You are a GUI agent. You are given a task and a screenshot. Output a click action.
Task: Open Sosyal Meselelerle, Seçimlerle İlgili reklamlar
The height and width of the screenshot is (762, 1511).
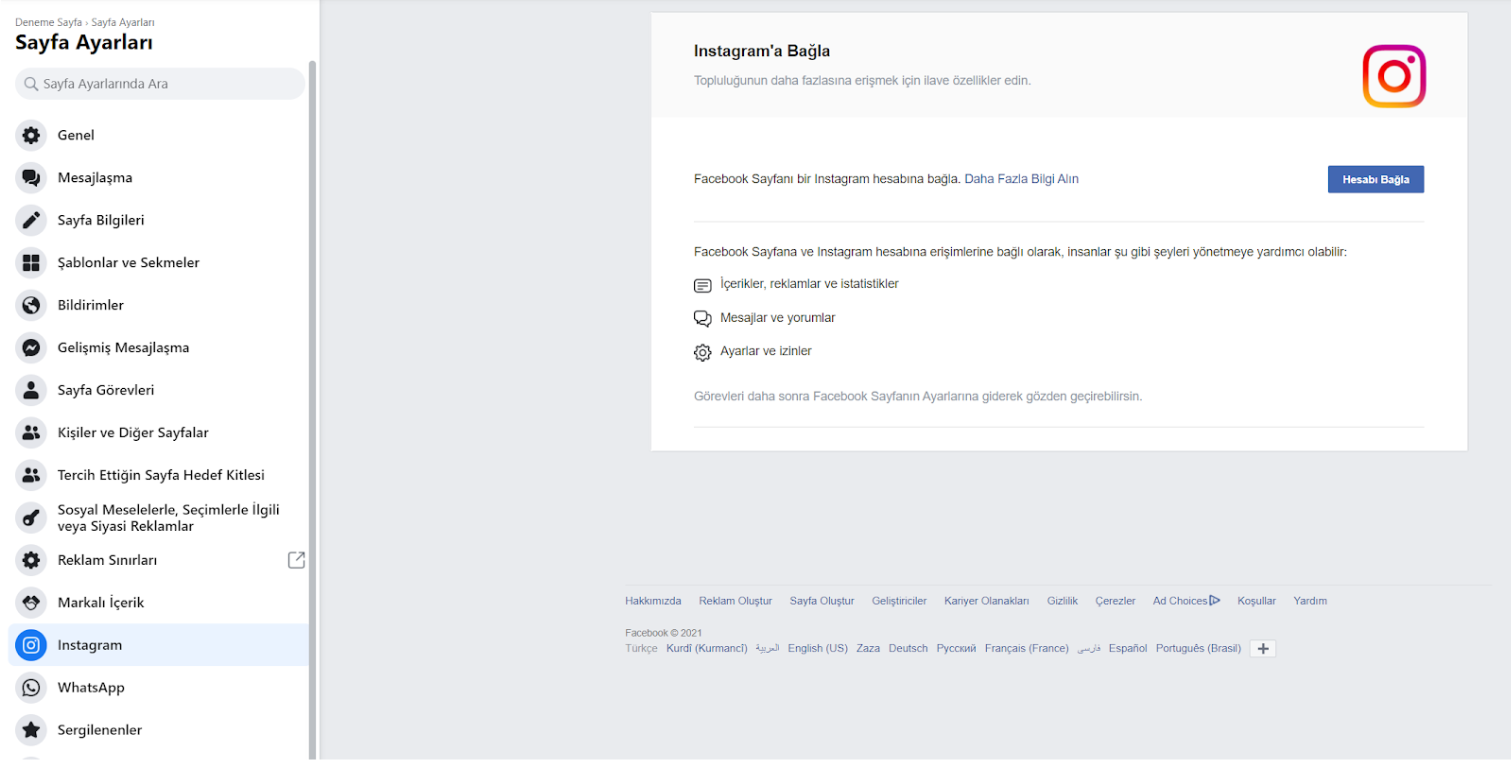click(158, 518)
